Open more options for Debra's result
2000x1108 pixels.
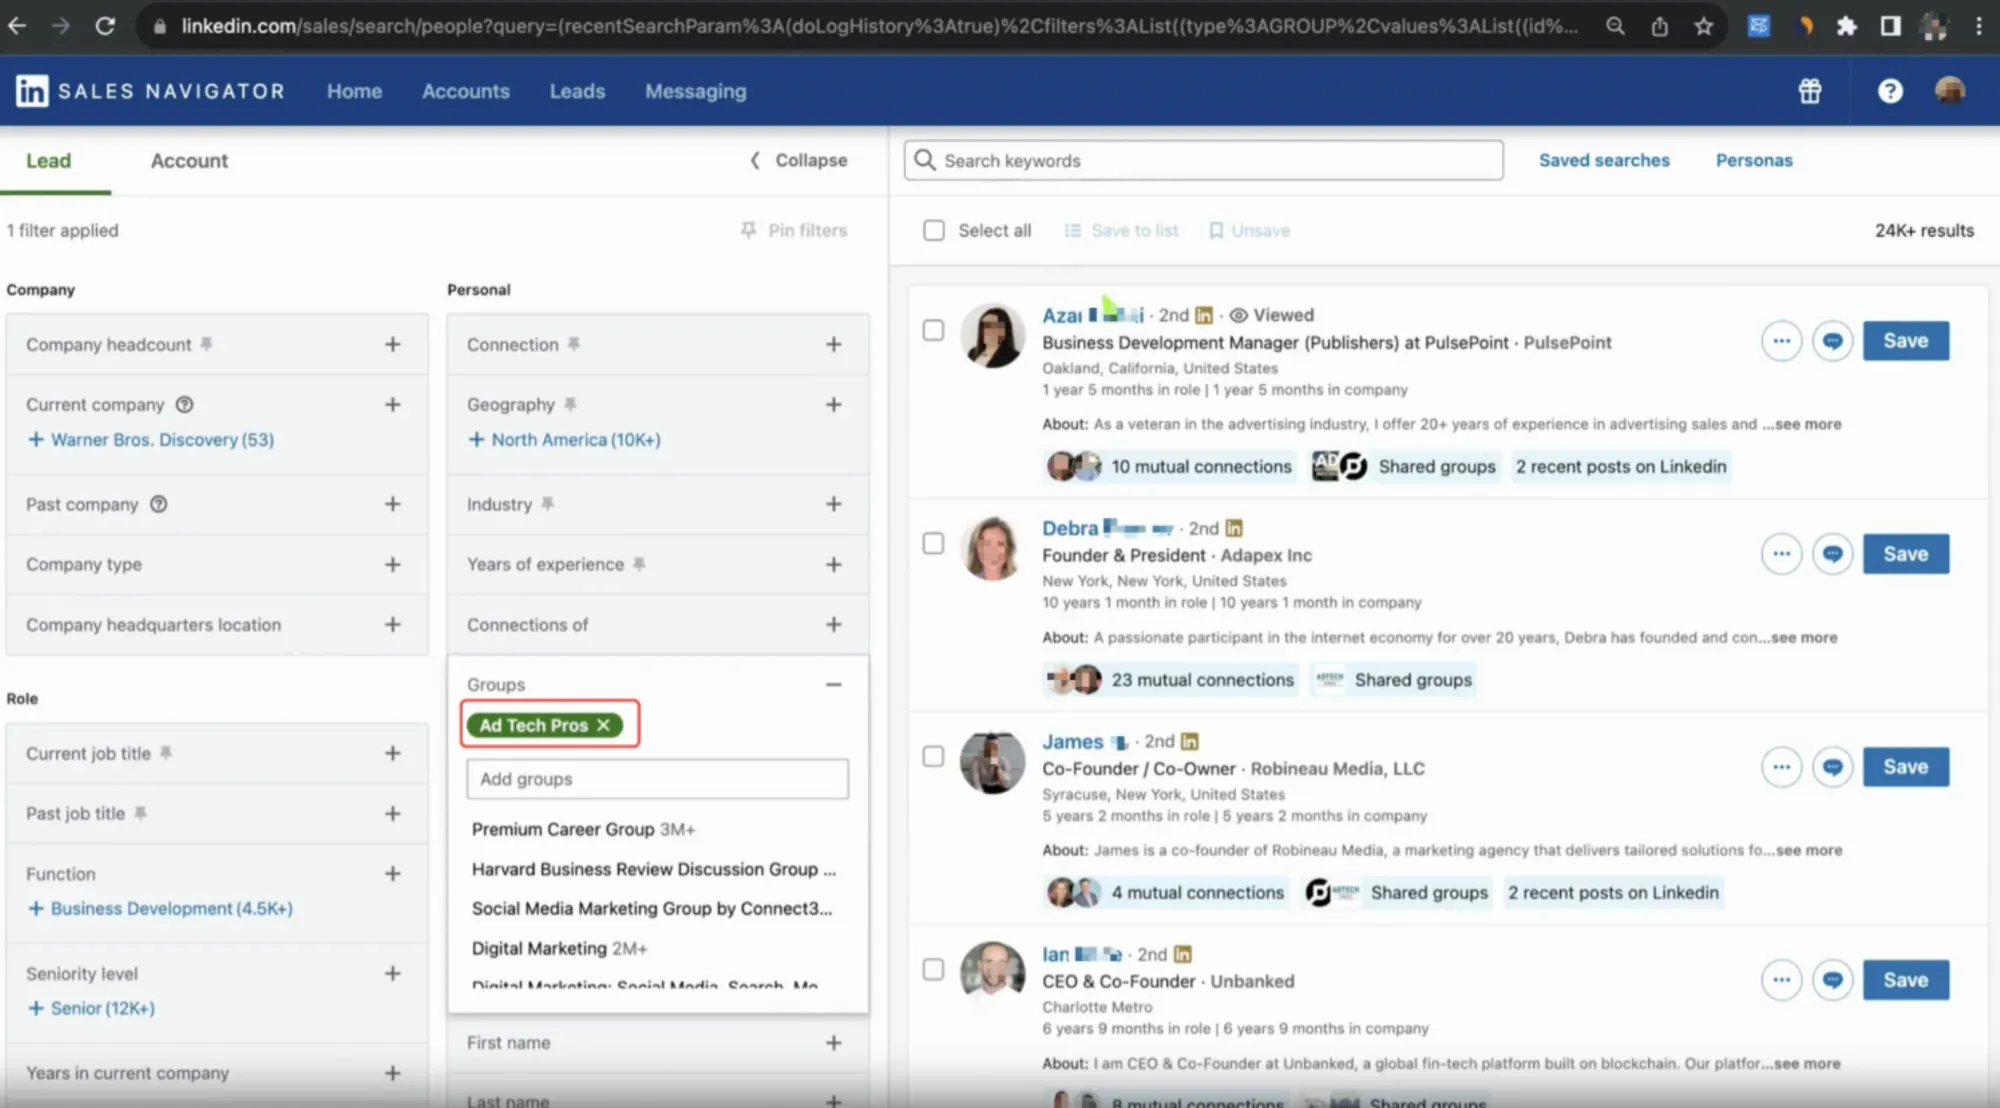point(1782,554)
